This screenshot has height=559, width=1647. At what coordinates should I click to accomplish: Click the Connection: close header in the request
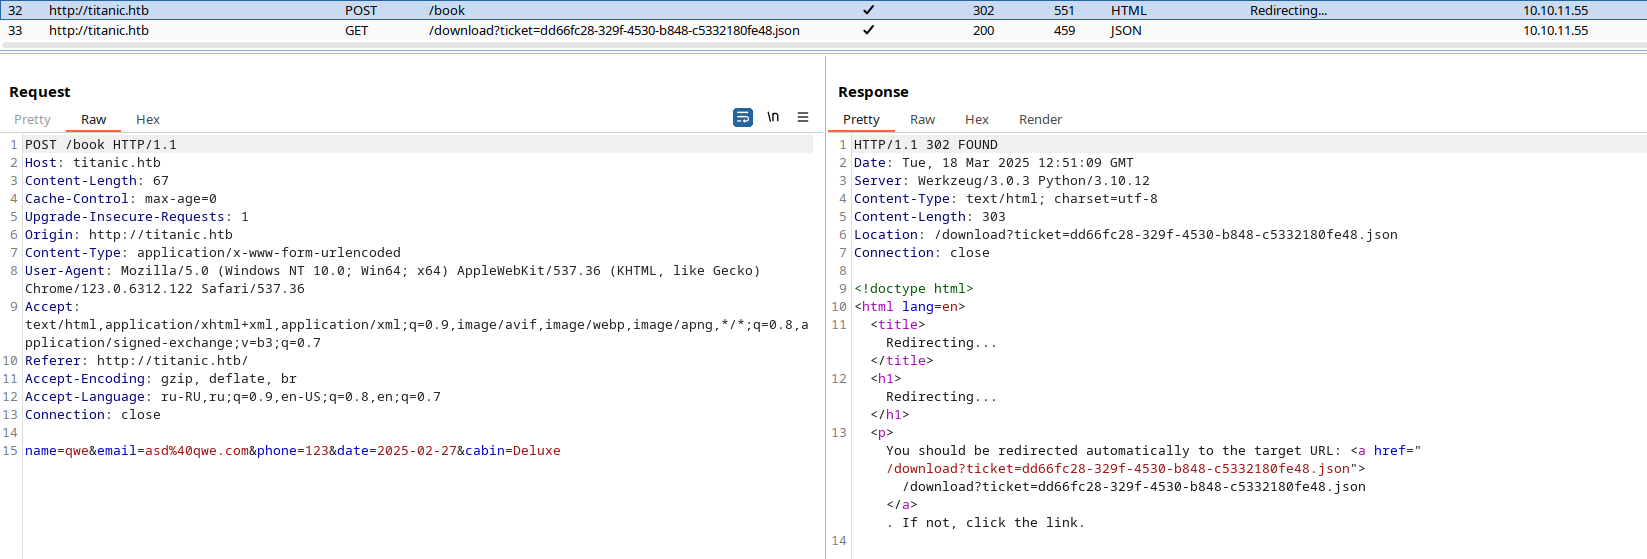coord(93,414)
